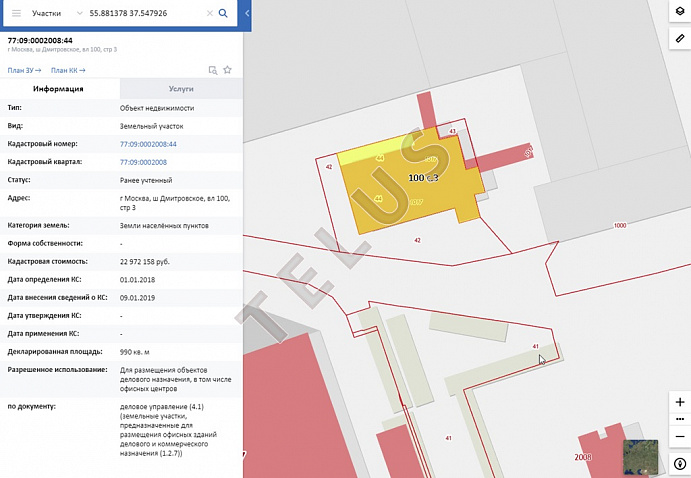Click Объект недвижимости type value

(x=157, y=108)
